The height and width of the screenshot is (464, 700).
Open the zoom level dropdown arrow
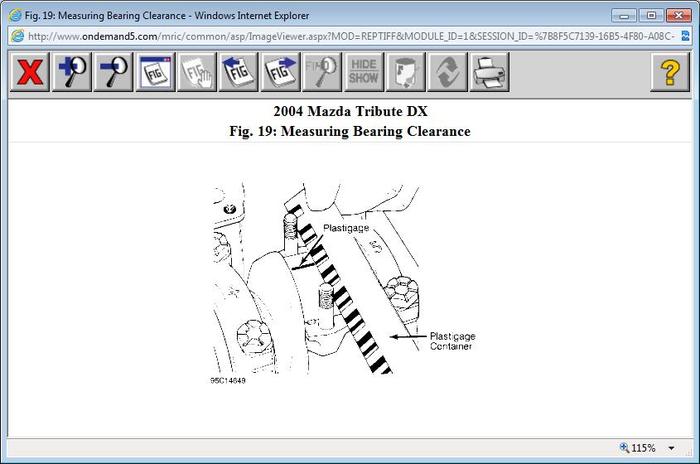point(671,448)
